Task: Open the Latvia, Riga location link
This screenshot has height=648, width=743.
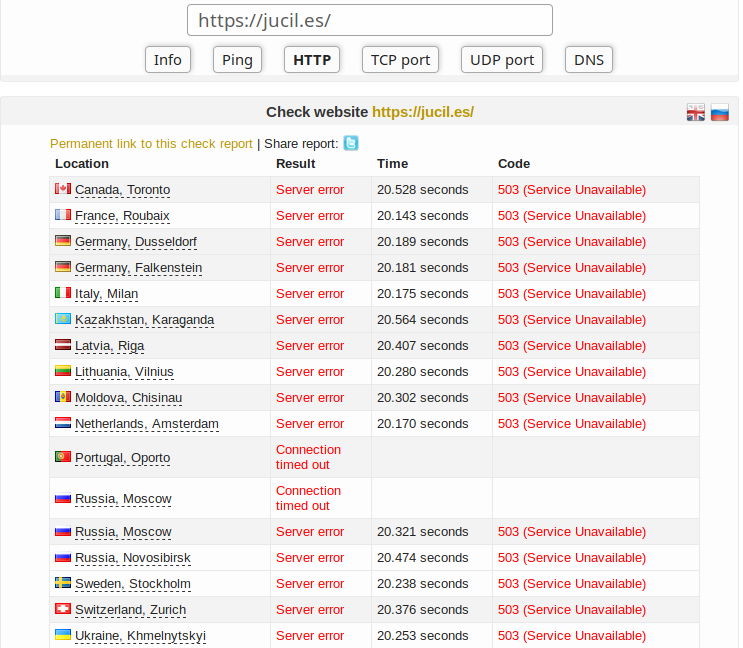Action: [x=109, y=346]
